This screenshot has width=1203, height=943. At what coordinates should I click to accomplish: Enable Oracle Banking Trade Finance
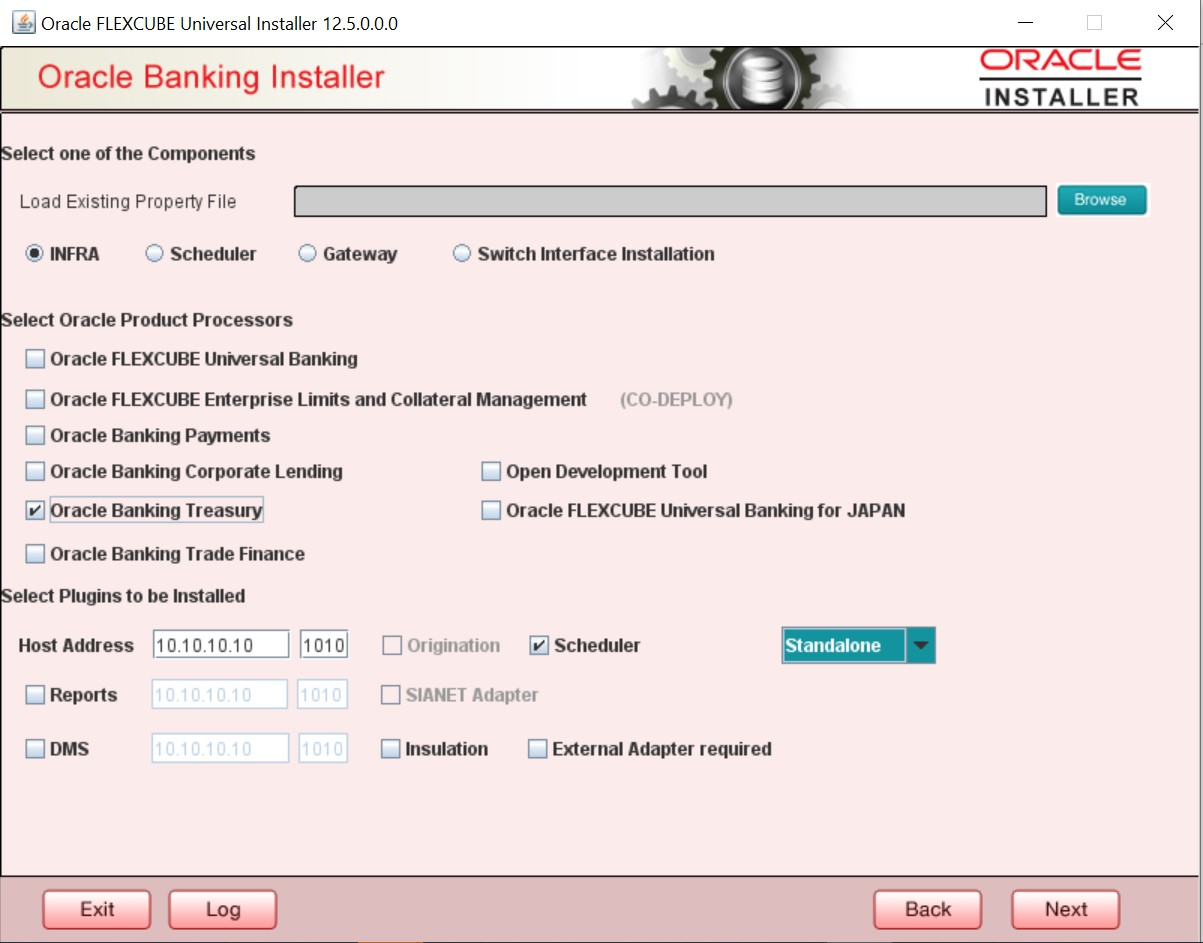[35, 554]
